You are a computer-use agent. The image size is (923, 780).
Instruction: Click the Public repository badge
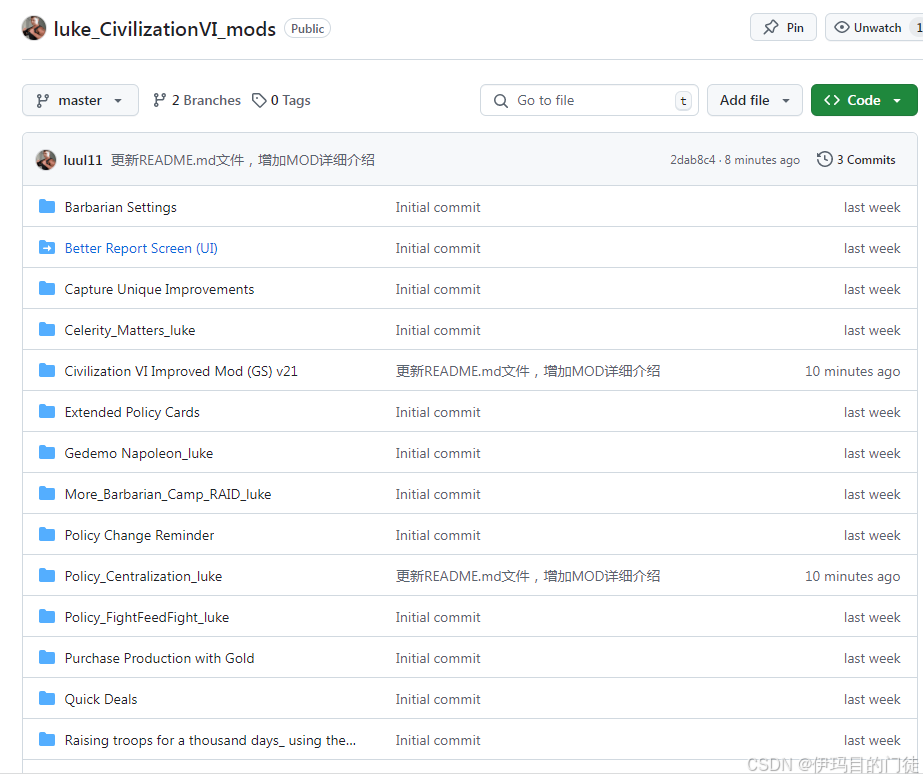click(307, 29)
